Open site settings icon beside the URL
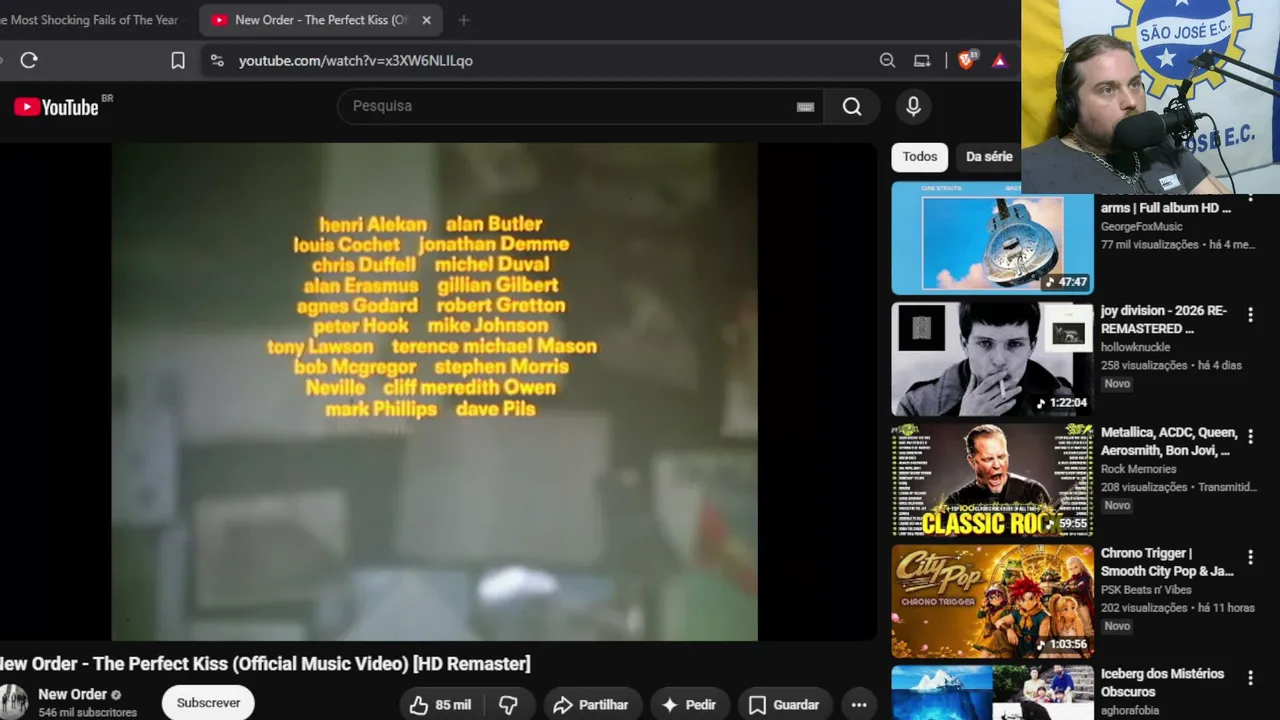This screenshot has height=720, width=1280. click(217, 60)
